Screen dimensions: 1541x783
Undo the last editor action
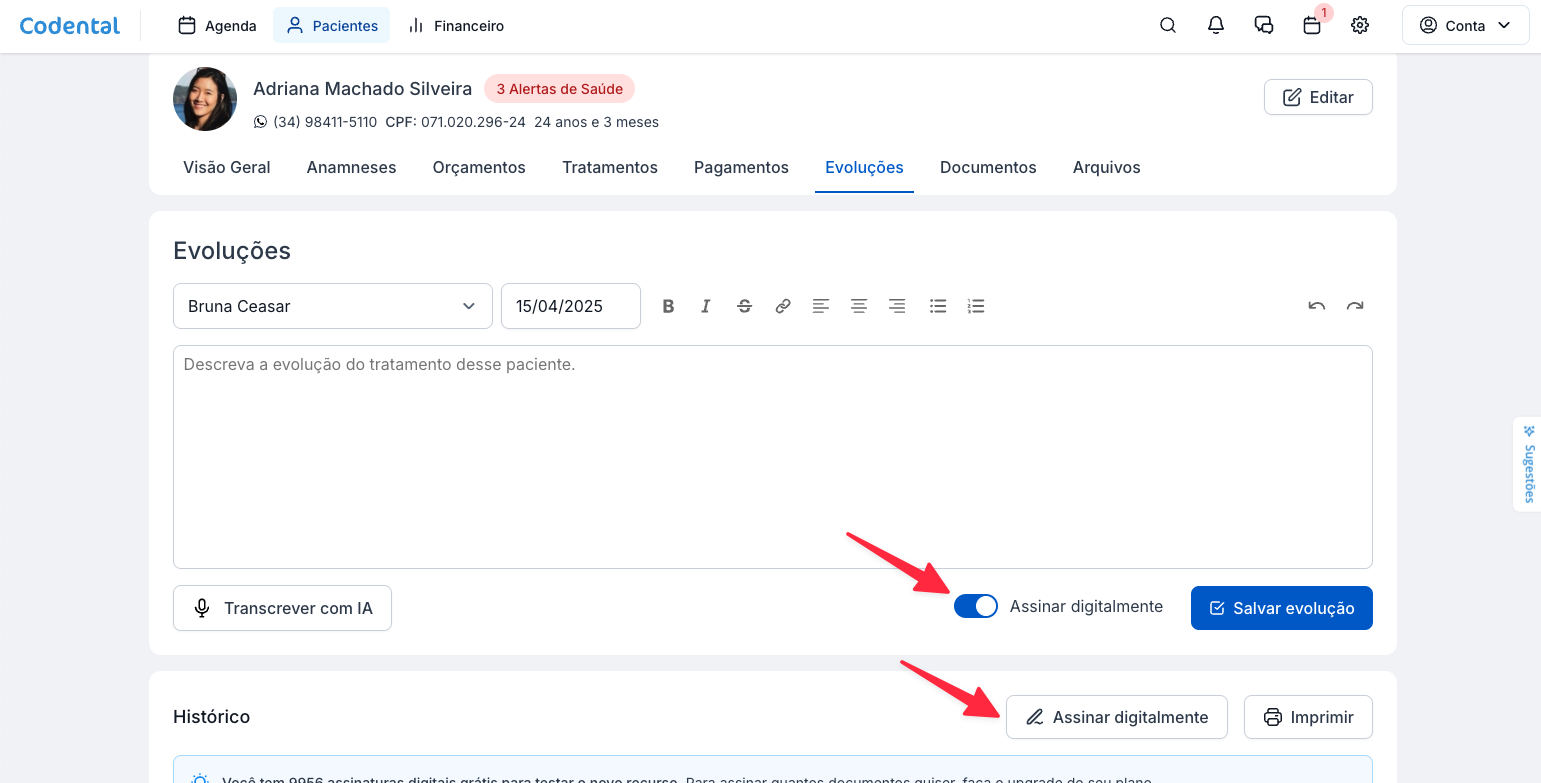pyautogui.click(x=1317, y=306)
